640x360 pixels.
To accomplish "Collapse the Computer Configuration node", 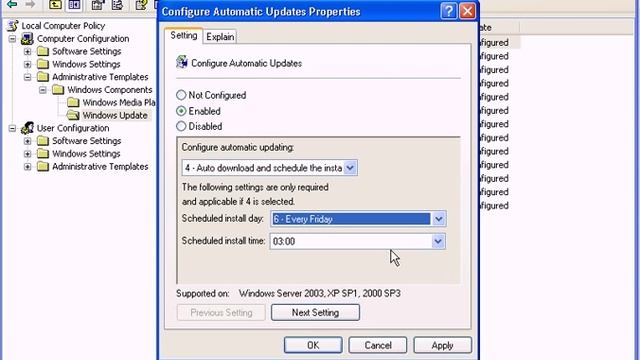I will coord(13,39).
